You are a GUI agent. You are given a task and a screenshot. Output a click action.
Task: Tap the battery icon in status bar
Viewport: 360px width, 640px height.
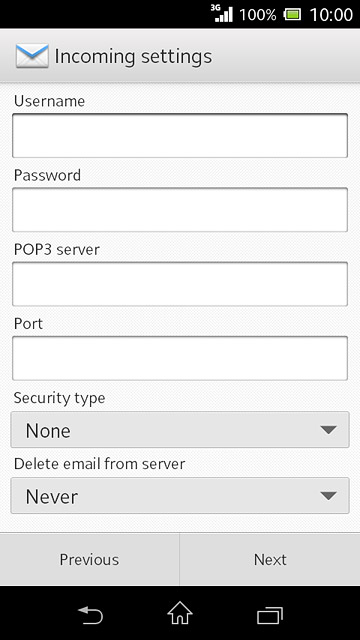292,15
